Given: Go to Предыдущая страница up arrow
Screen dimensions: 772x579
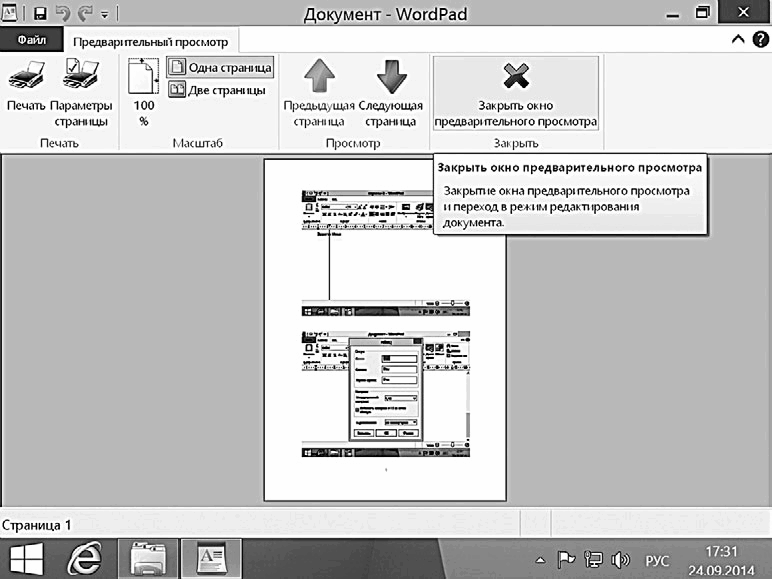Looking at the screenshot, I should [x=319, y=76].
